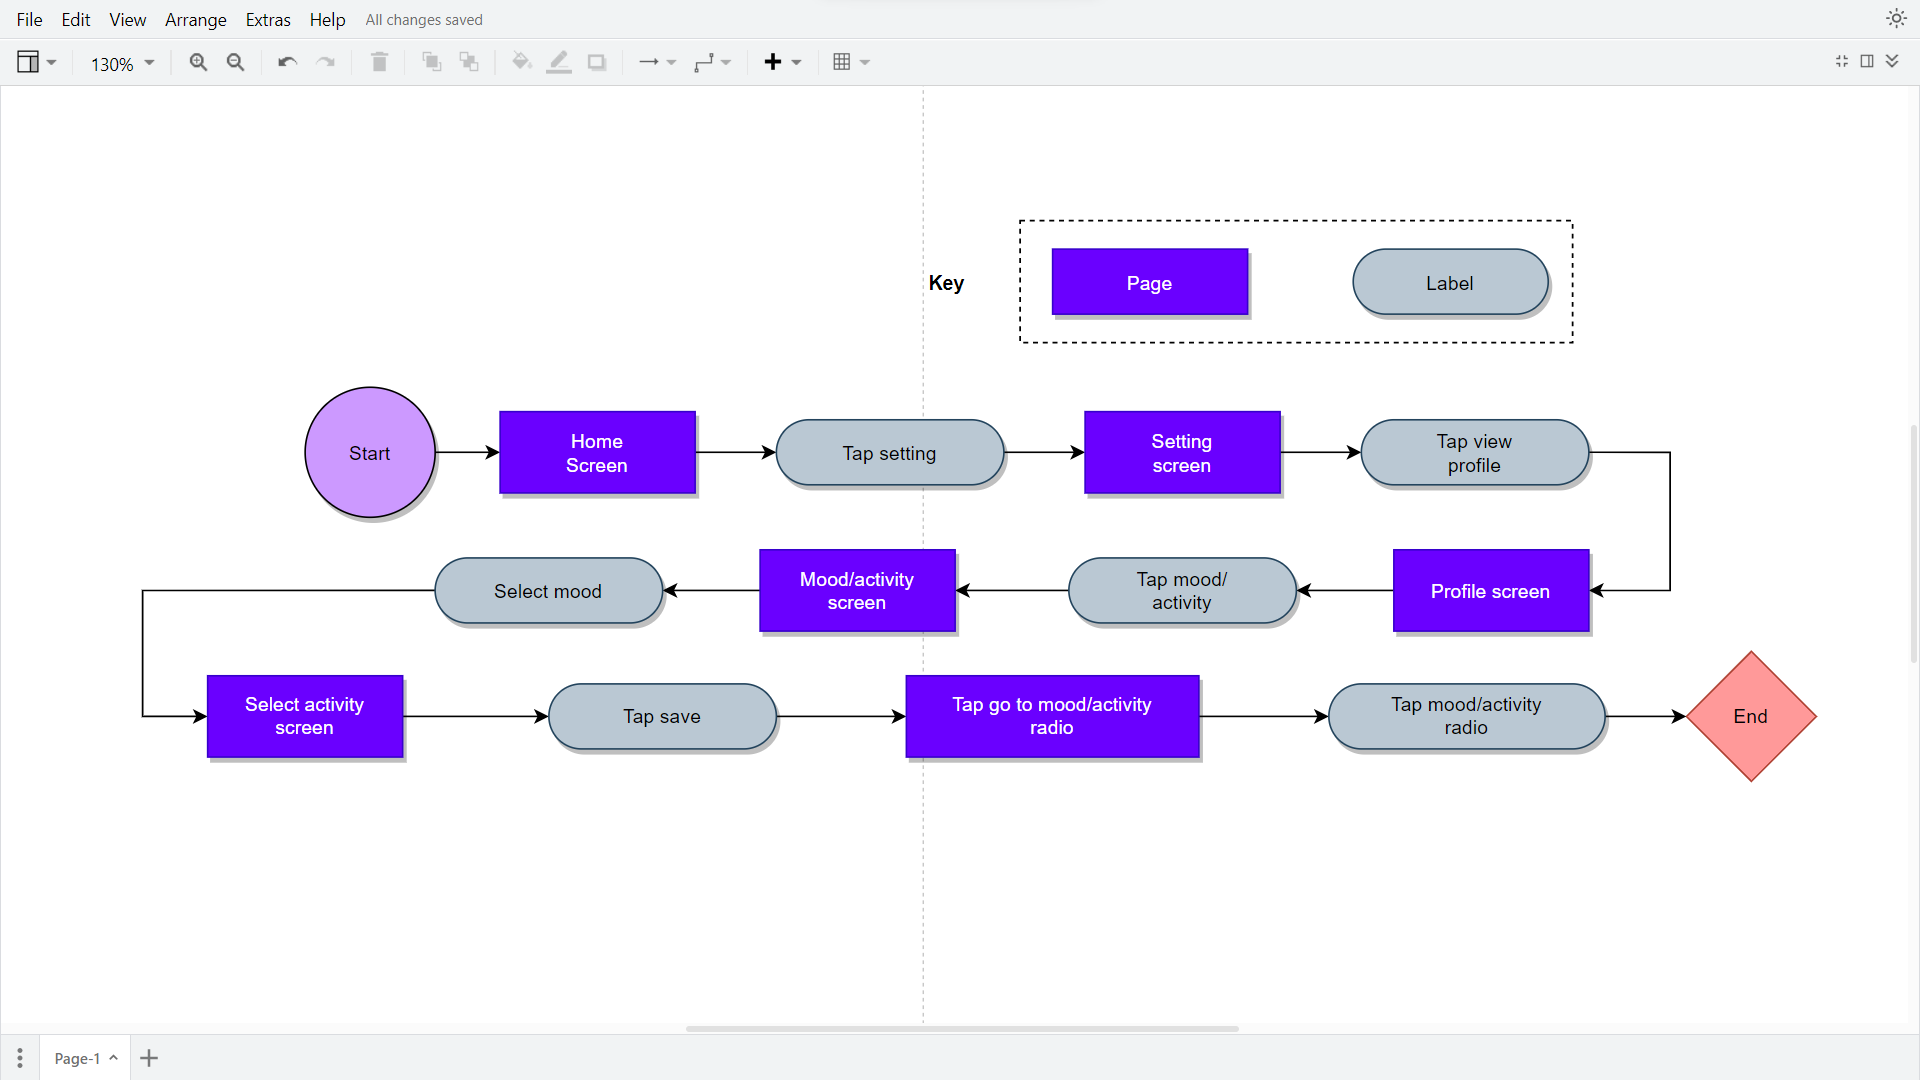
Task: Open the Extras menu
Action: point(268,19)
